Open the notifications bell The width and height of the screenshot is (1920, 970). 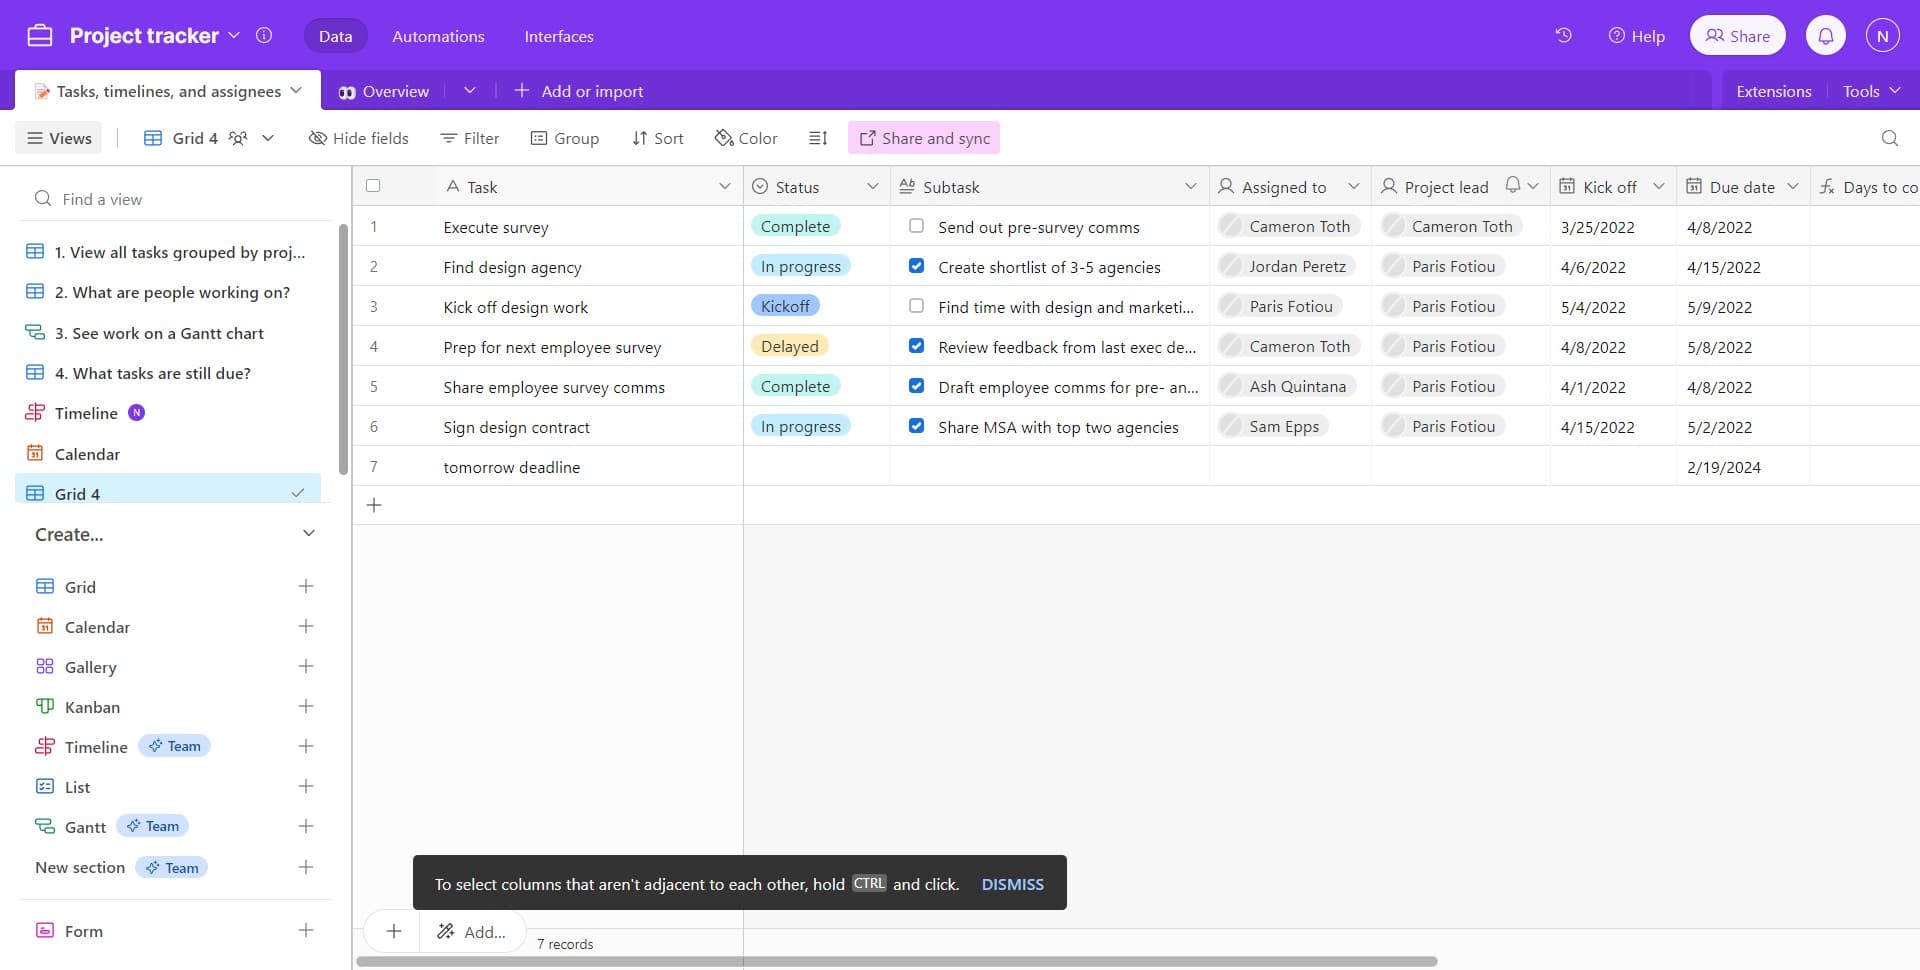tap(1825, 35)
